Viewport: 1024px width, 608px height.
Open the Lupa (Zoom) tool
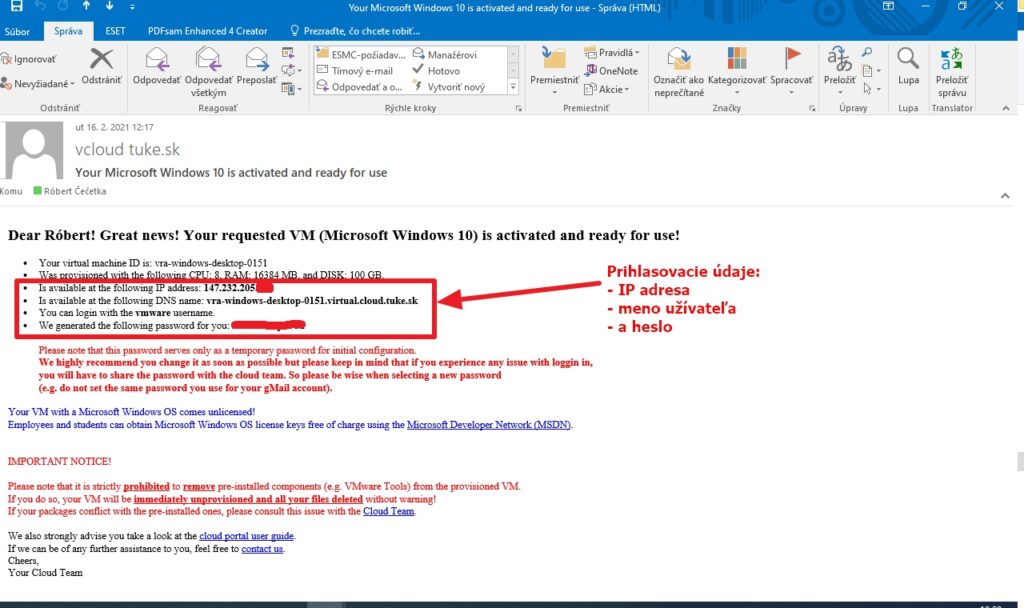point(907,60)
